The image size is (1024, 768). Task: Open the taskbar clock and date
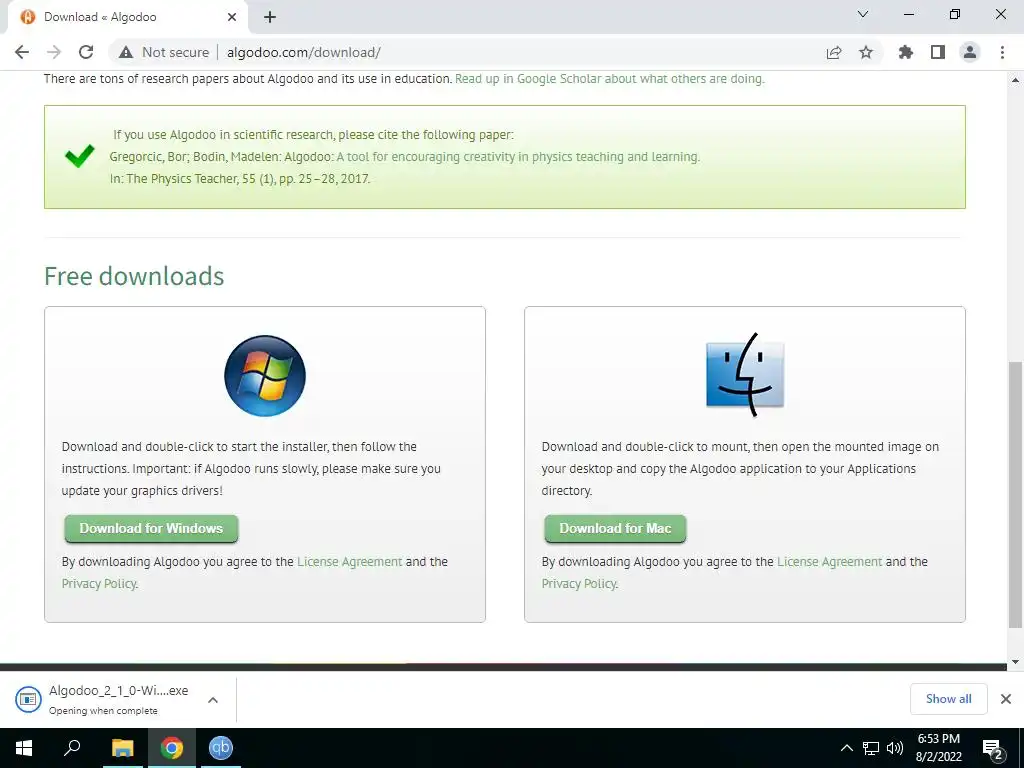click(938, 748)
